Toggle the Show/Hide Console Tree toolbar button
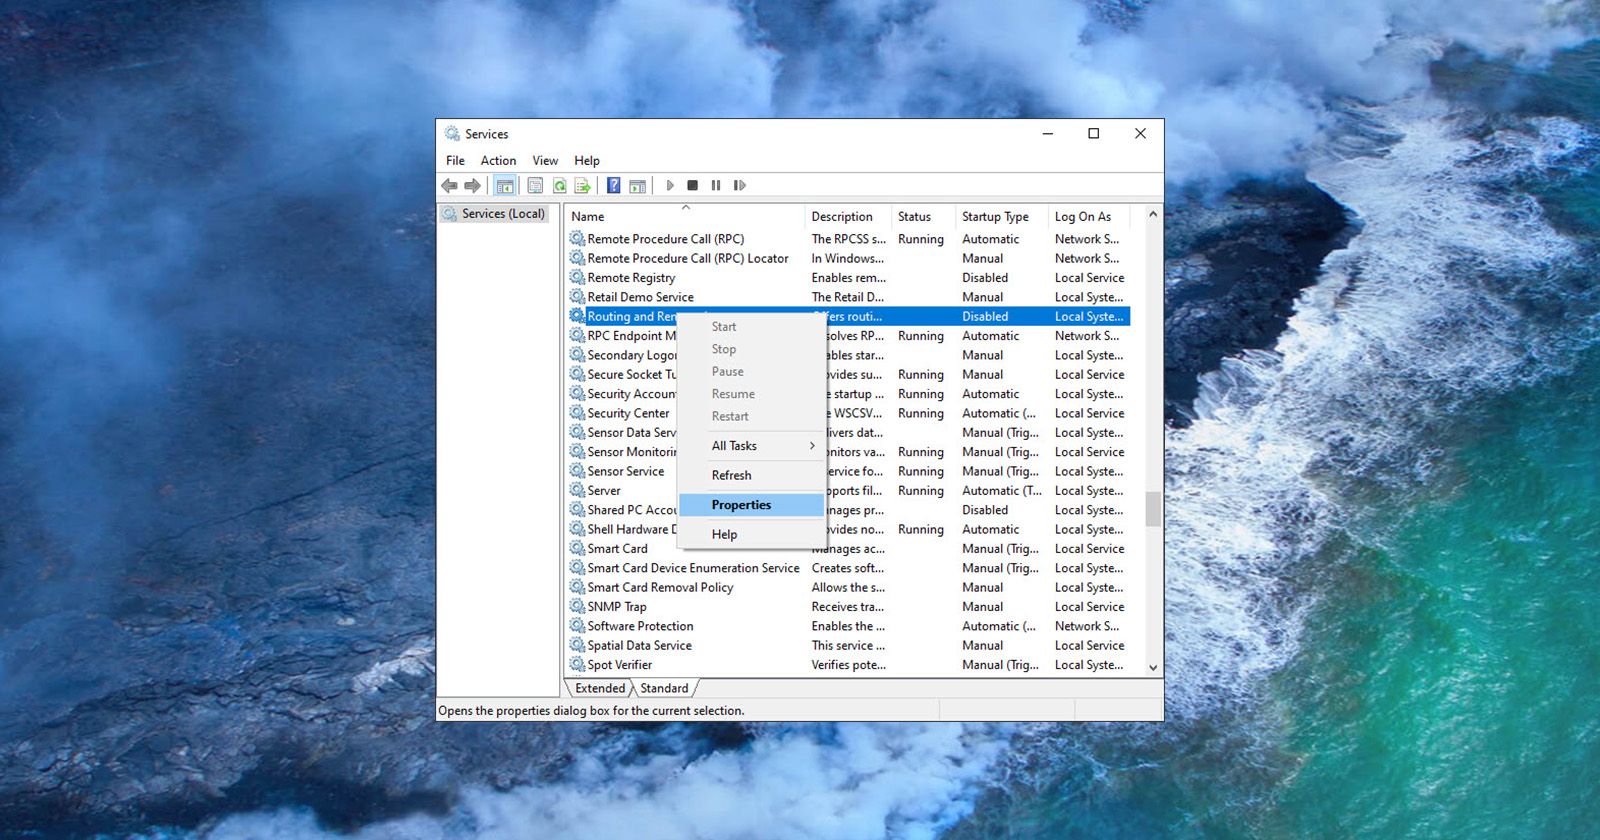 [505, 186]
